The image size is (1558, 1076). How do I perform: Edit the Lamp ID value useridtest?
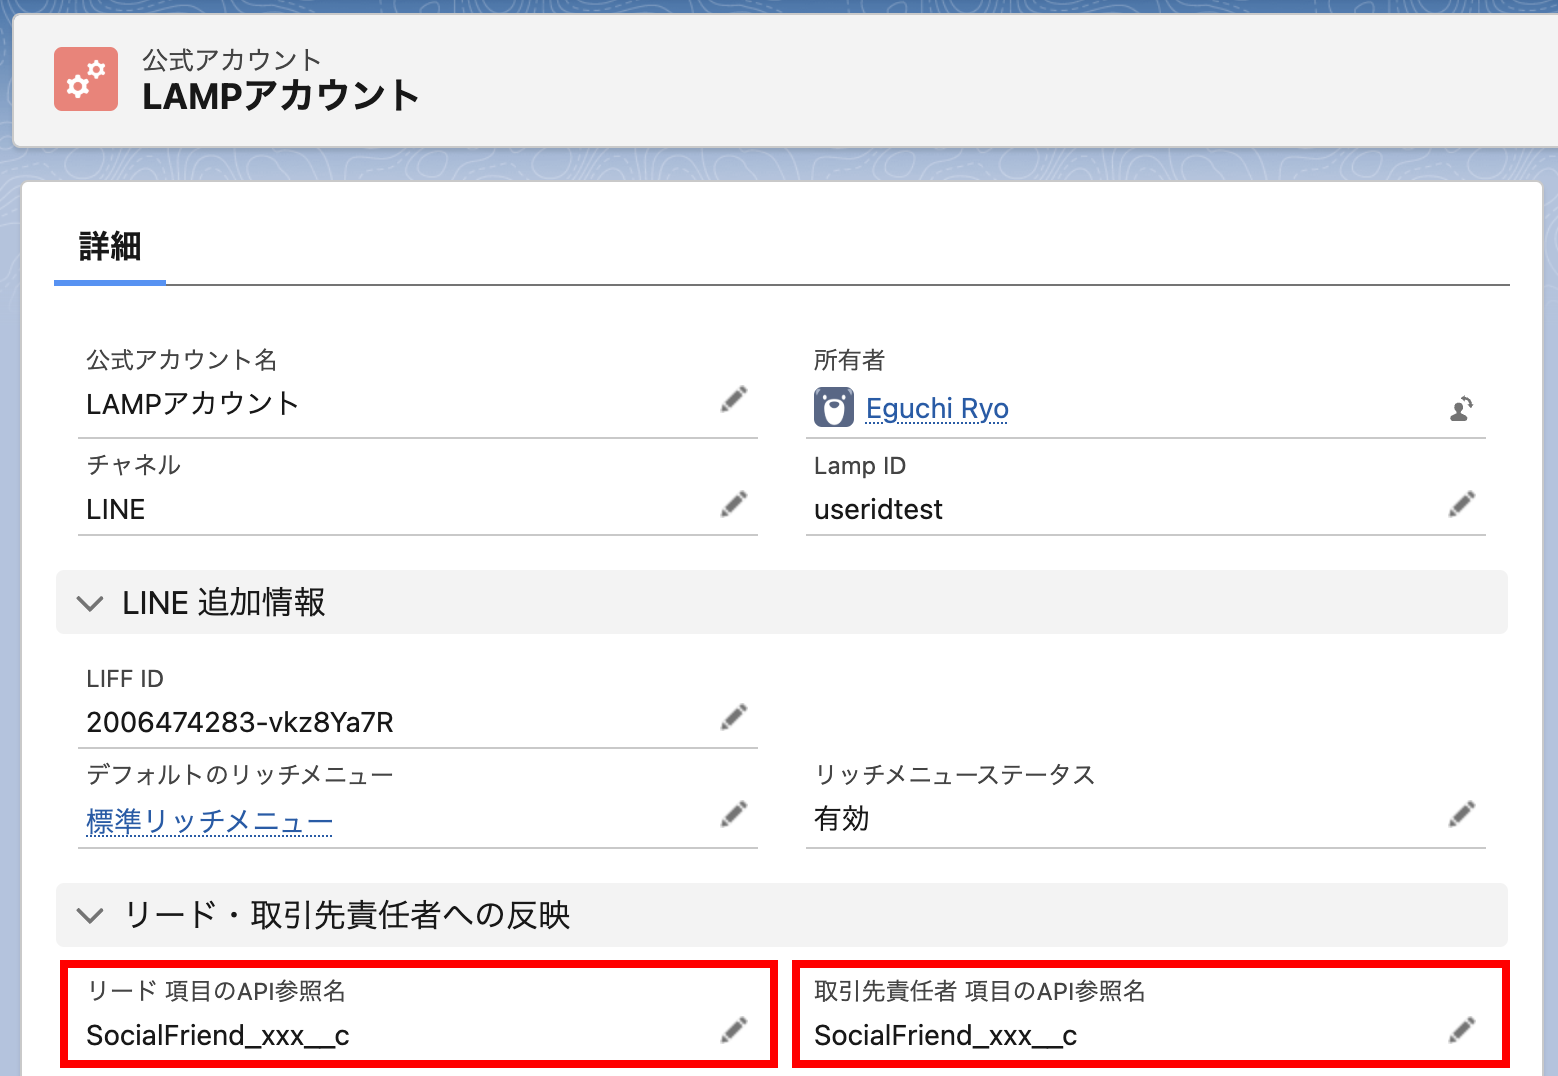1461,504
